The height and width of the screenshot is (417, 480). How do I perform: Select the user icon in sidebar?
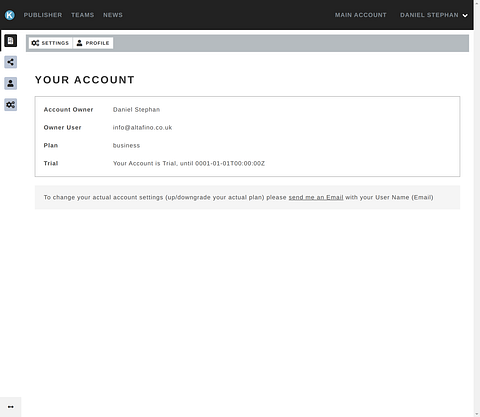click(x=11, y=83)
